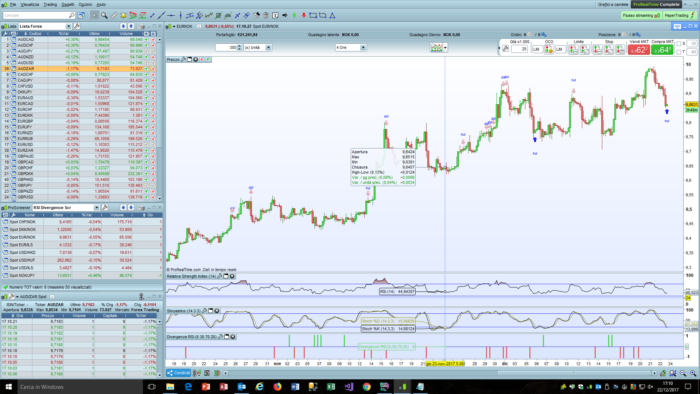Select the magnifier zoom tool in toolbar
Screen dimensions: 700x394
104,15
